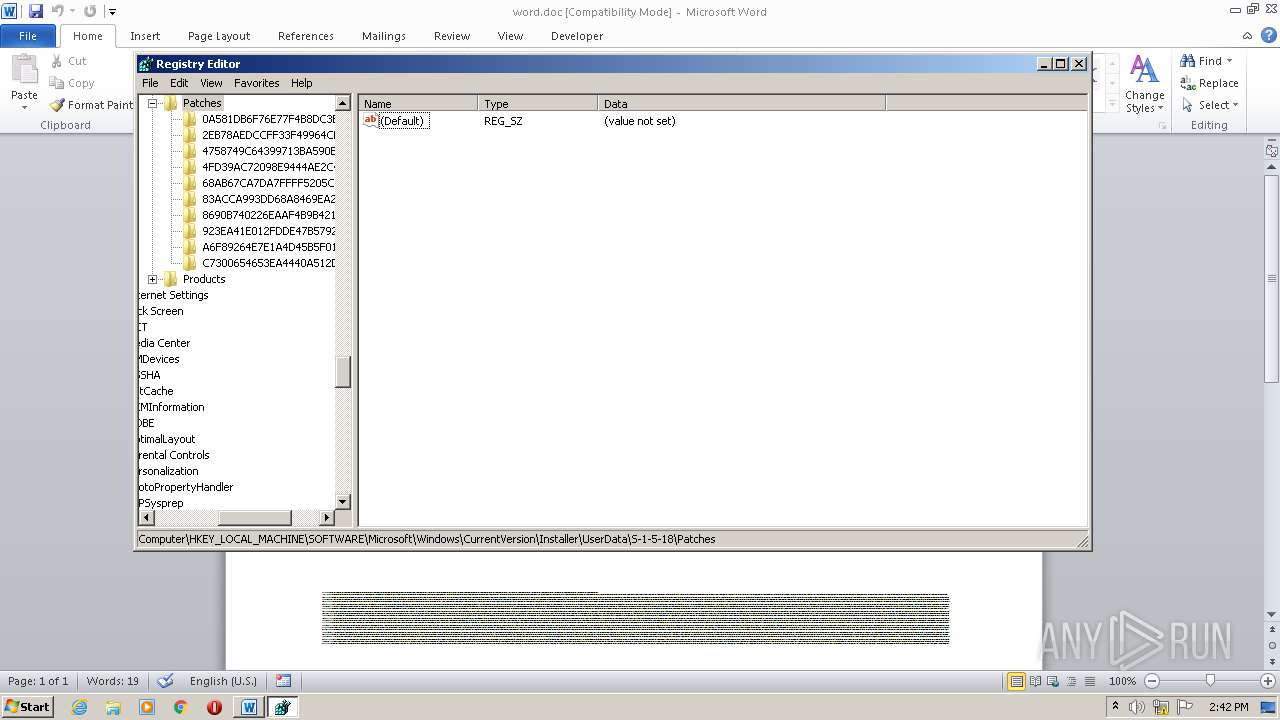
Task: Launch Opera from the taskbar
Action: click(x=214, y=707)
